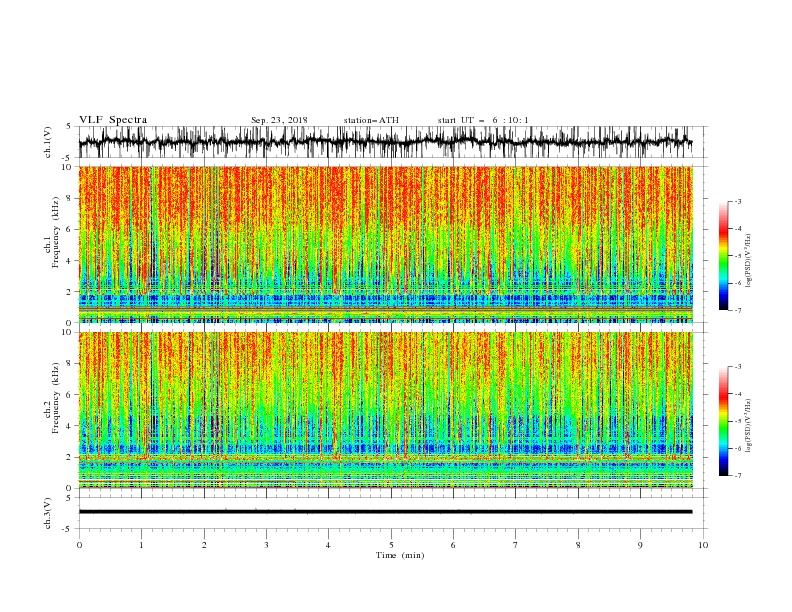Click the ch.1 Frequency (kHz) axis label
The height and width of the screenshot is (612, 792).
52,232
